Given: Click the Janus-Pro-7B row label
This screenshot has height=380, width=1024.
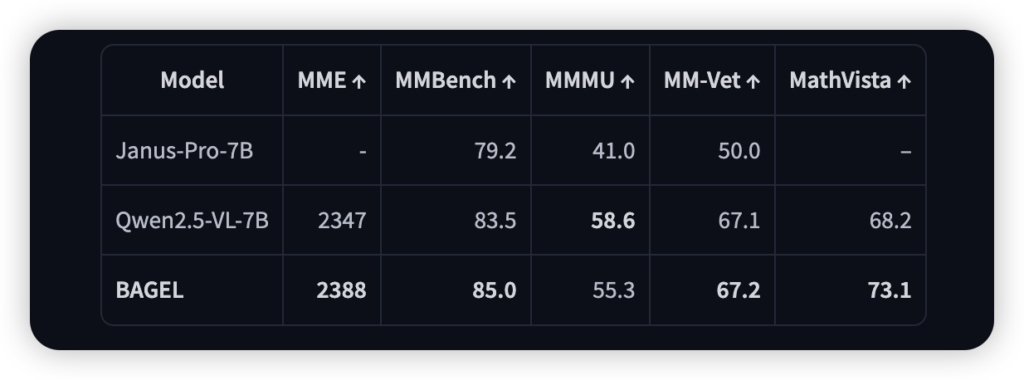Looking at the screenshot, I should click(184, 151).
